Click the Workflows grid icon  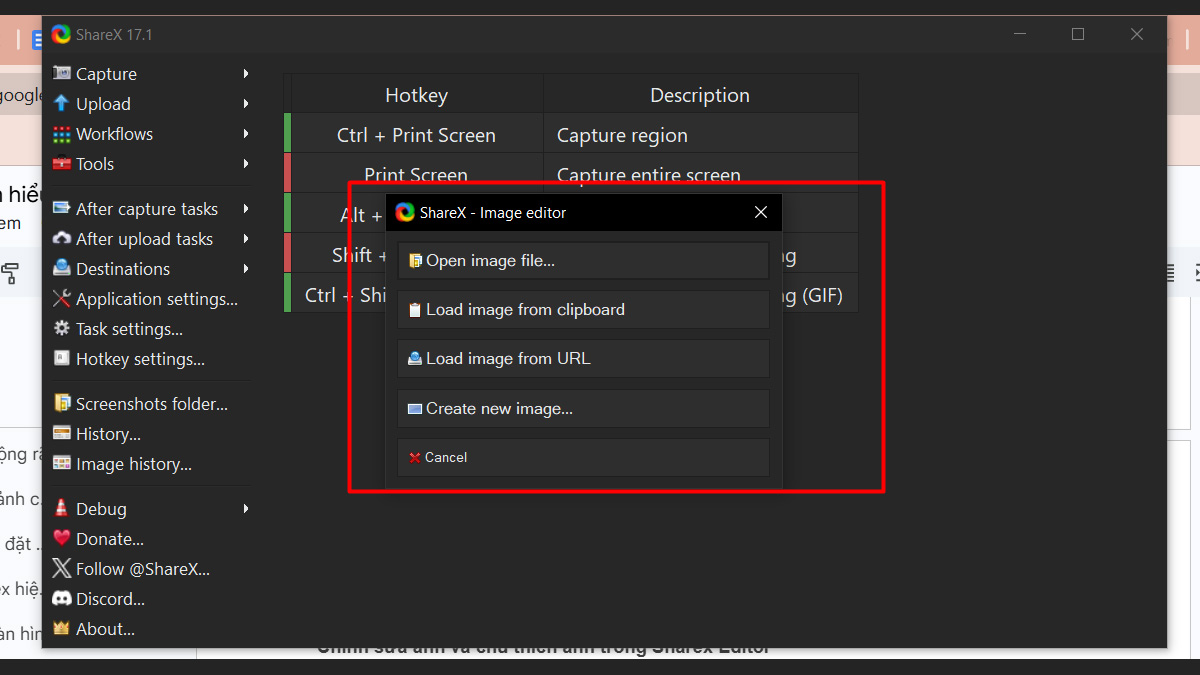click(x=62, y=134)
